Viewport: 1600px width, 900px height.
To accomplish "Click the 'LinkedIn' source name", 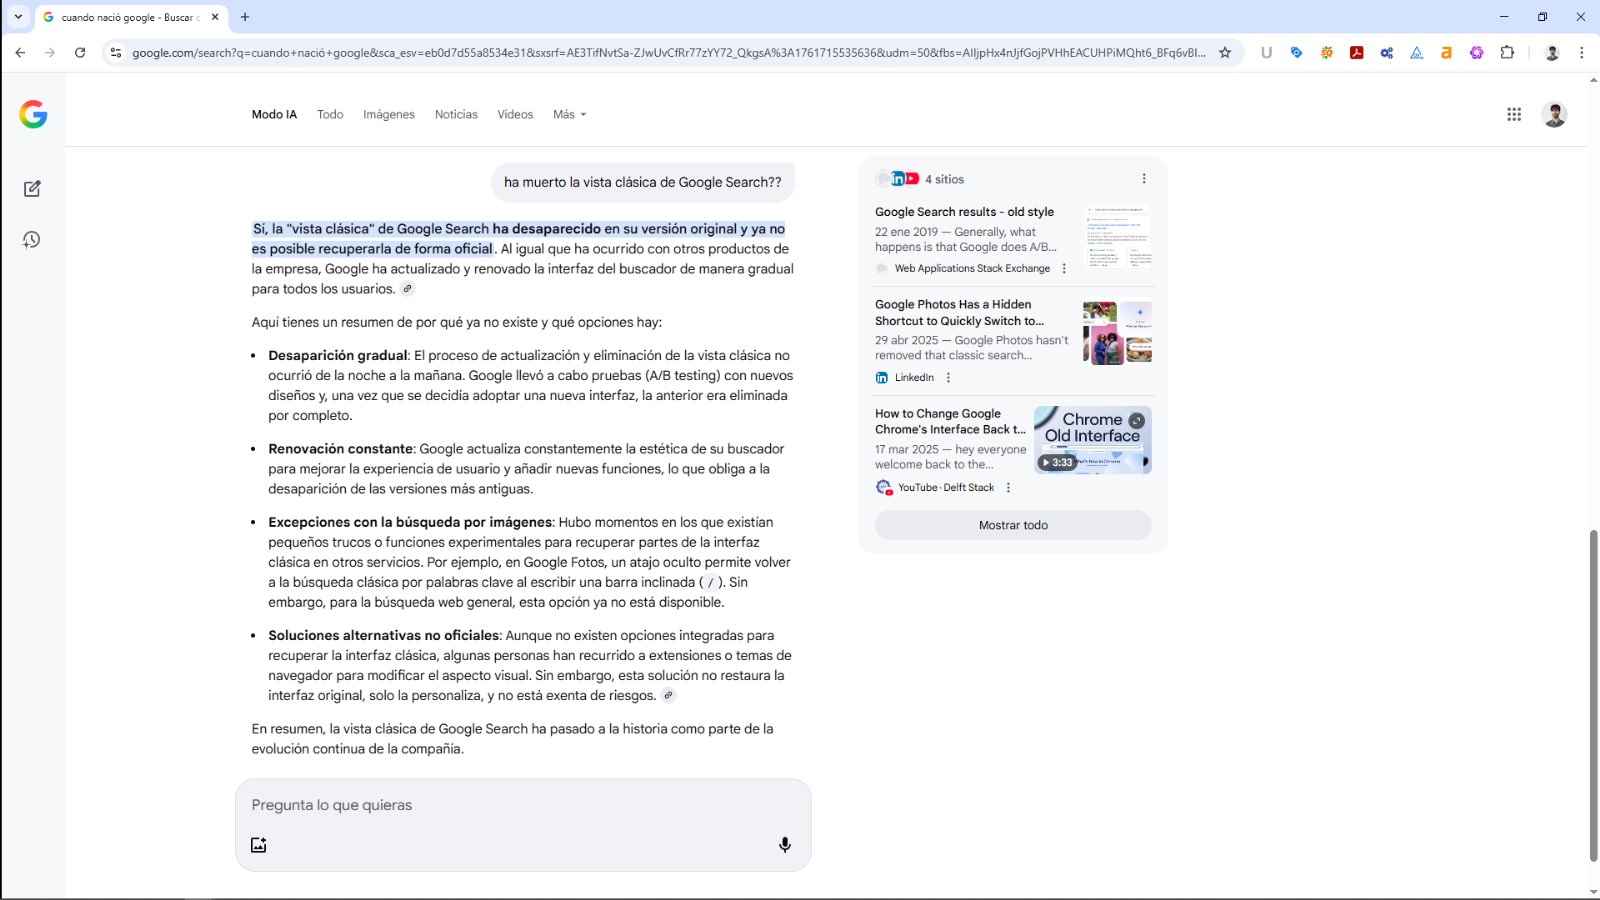I will (914, 378).
